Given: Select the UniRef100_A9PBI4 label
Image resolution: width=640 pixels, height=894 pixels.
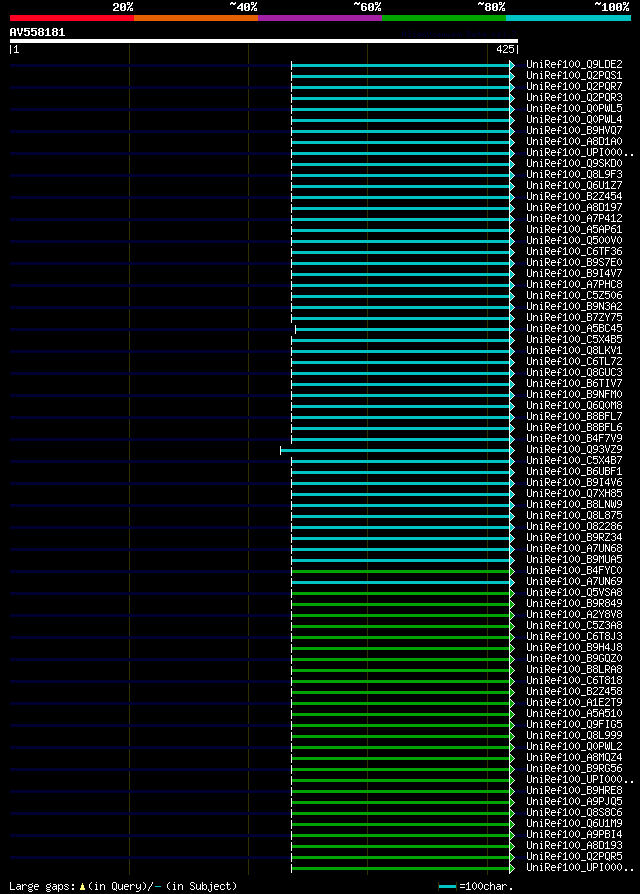Looking at the screenshot, I should [x=574, y=834].
